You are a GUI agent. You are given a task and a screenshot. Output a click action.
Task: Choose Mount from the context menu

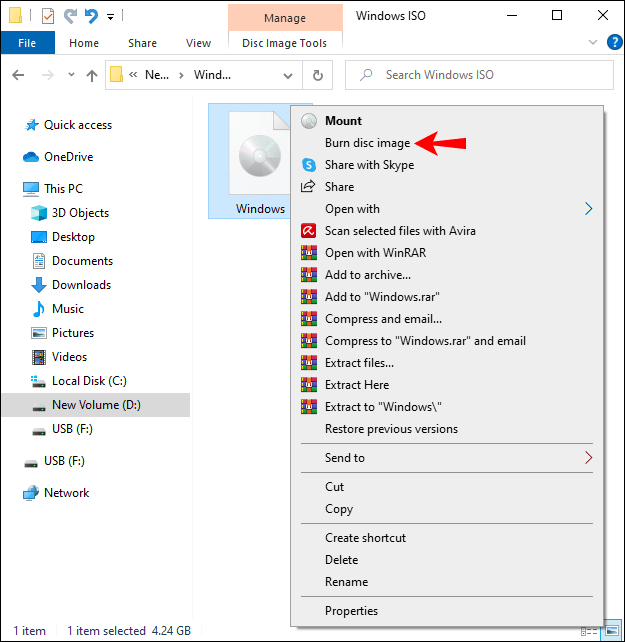tap(447, 121)
